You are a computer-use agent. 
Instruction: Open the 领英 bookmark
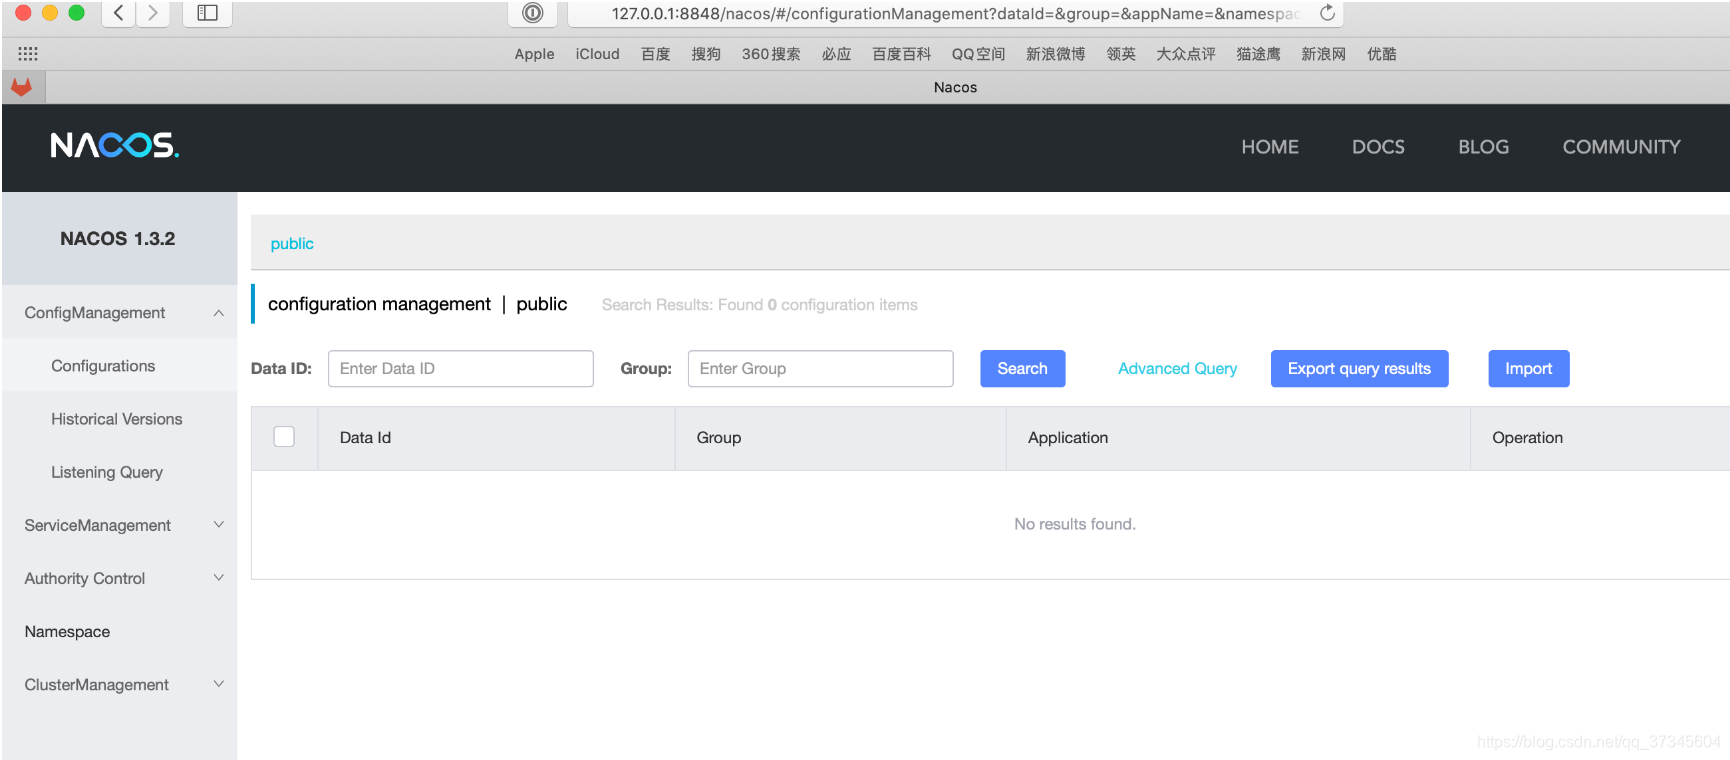coord(1121,54)
